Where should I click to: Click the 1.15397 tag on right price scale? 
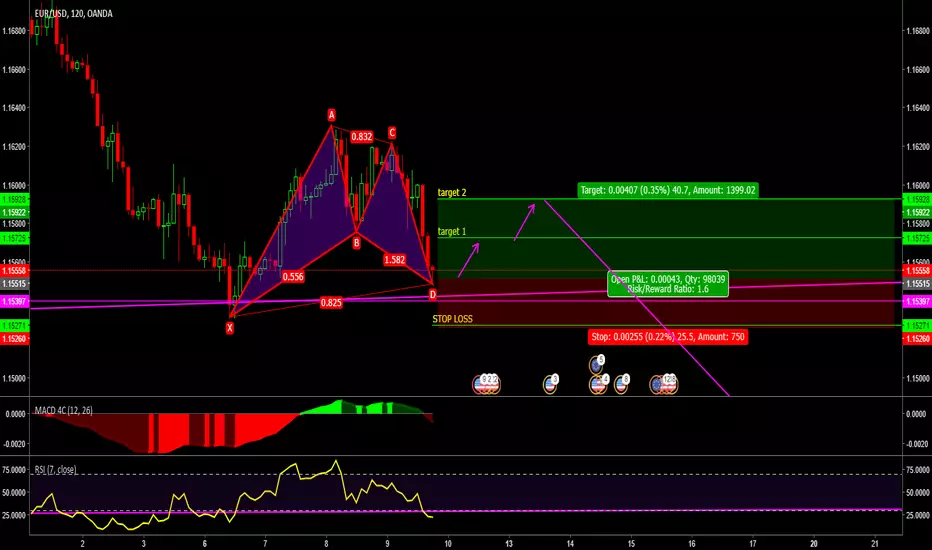click(917, 301)
